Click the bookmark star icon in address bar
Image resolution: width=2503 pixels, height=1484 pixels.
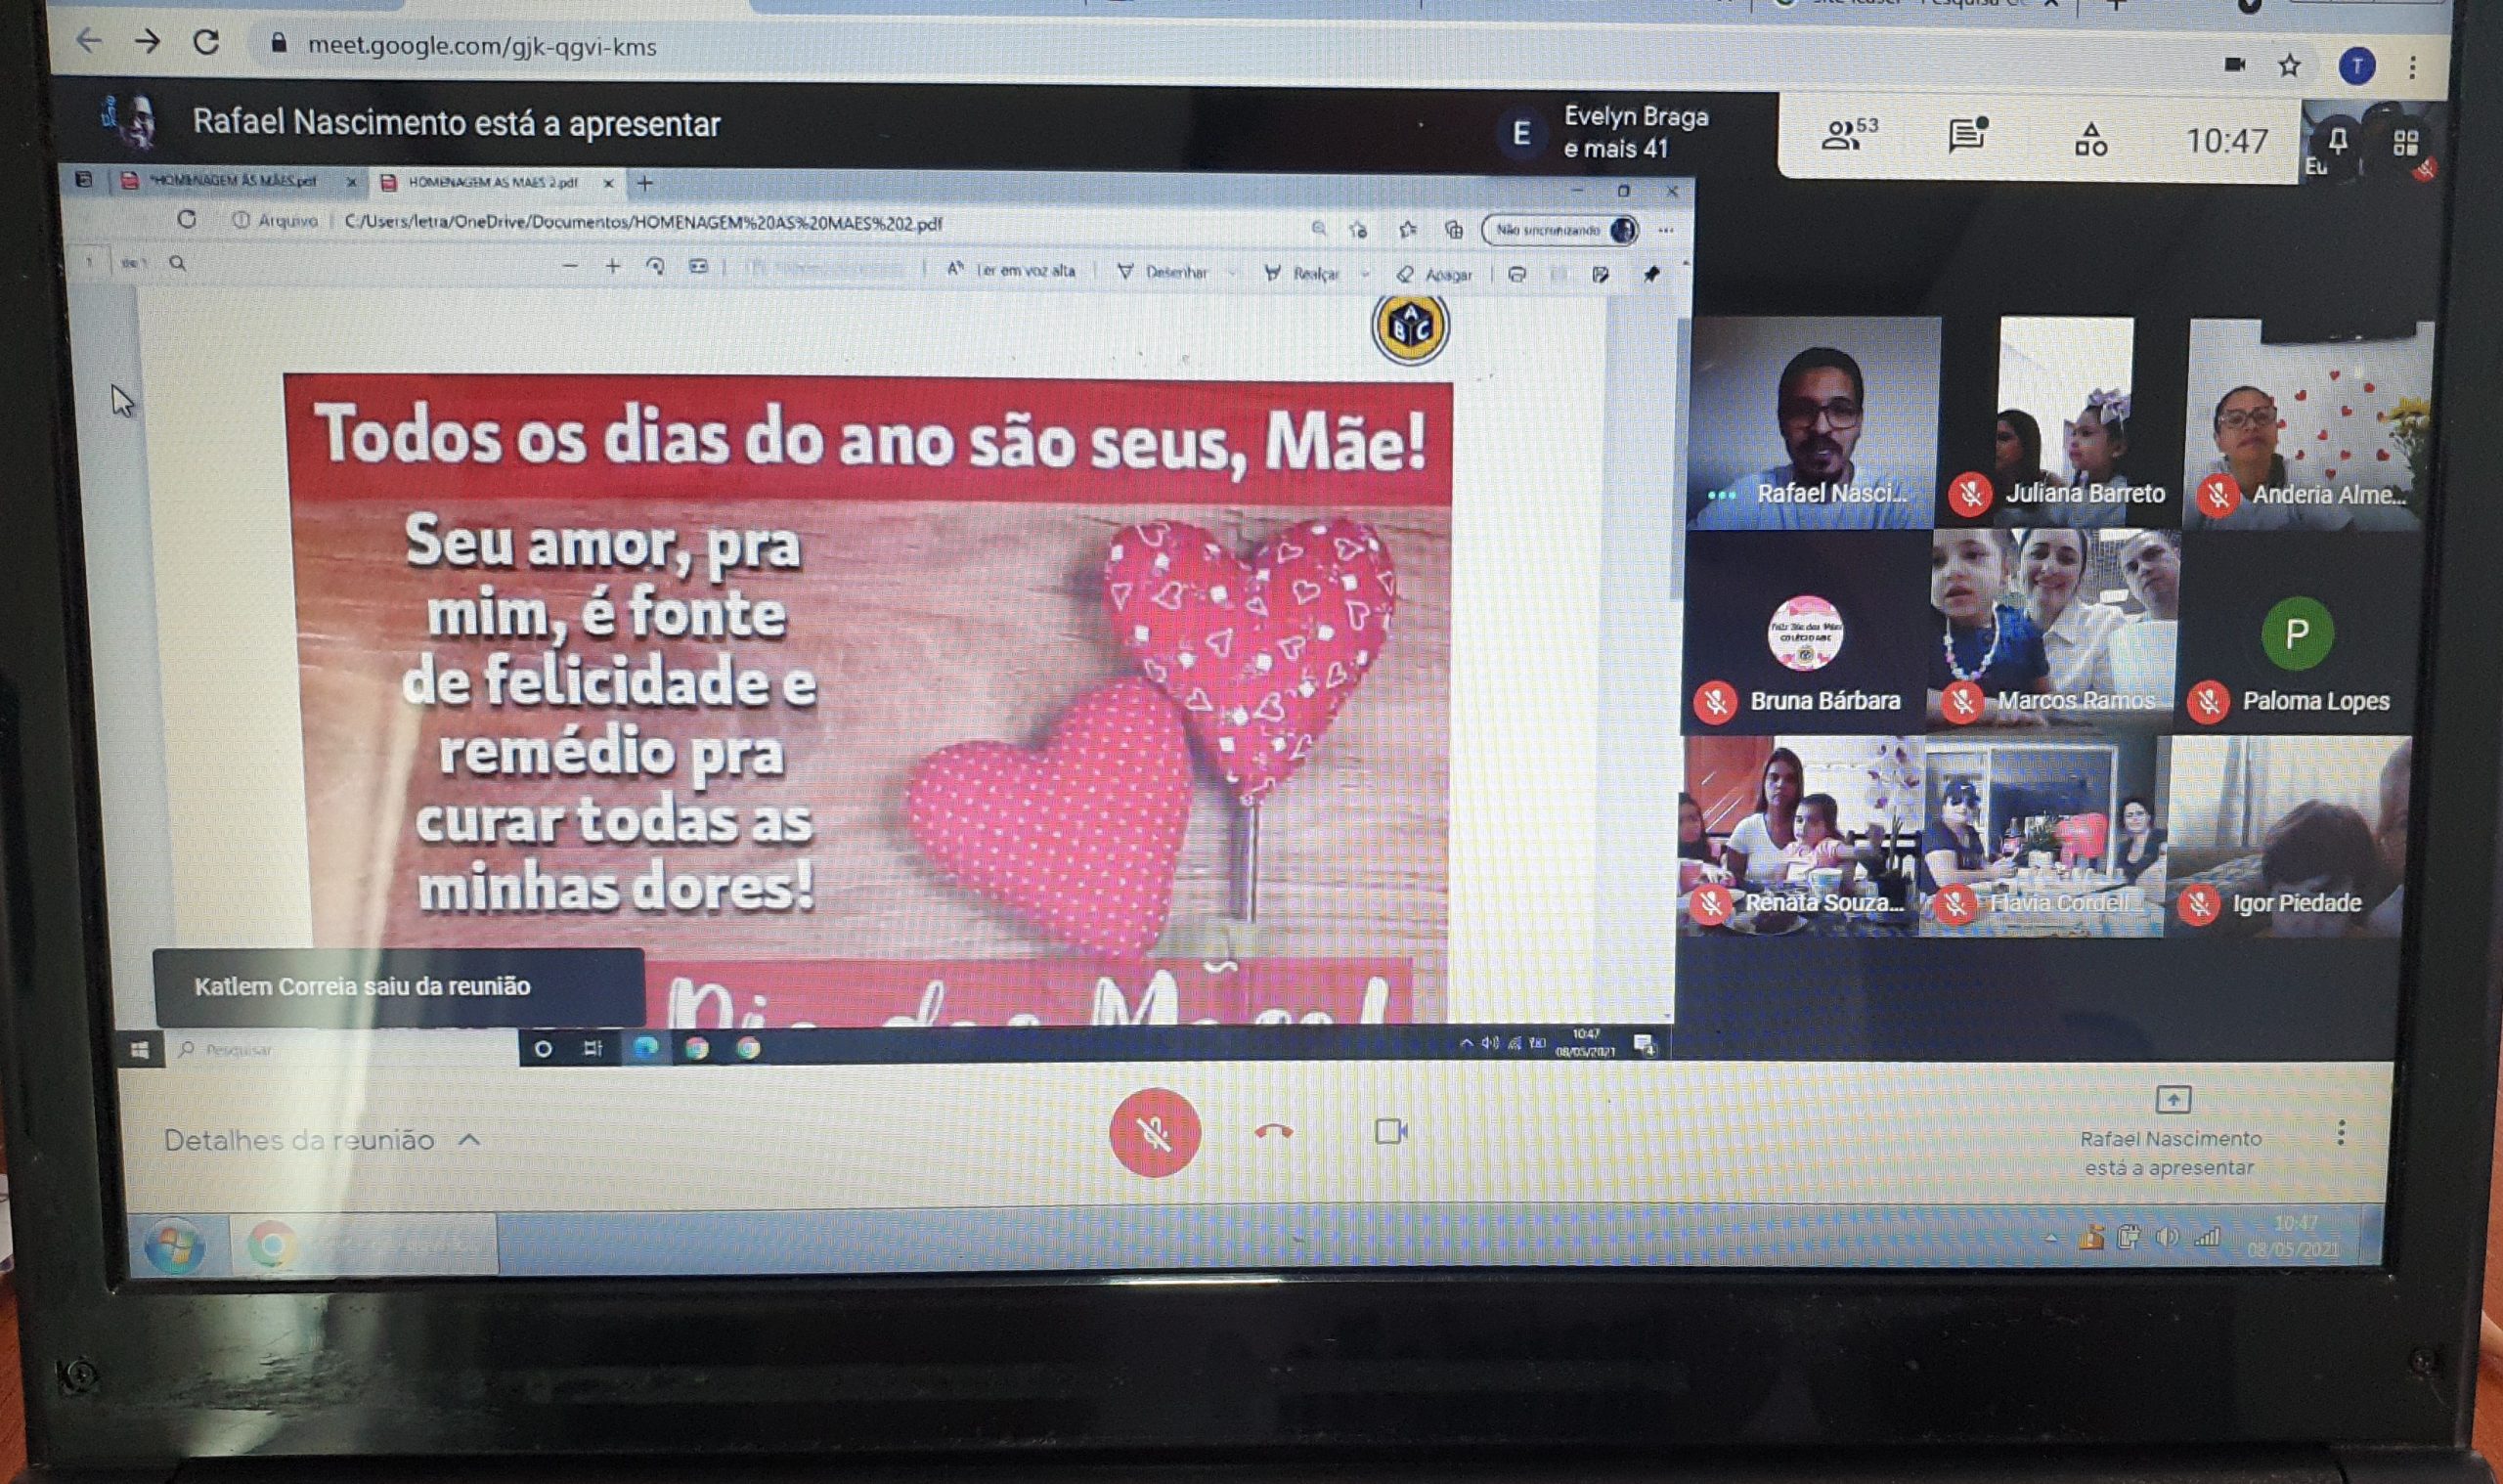[2289, 66]
